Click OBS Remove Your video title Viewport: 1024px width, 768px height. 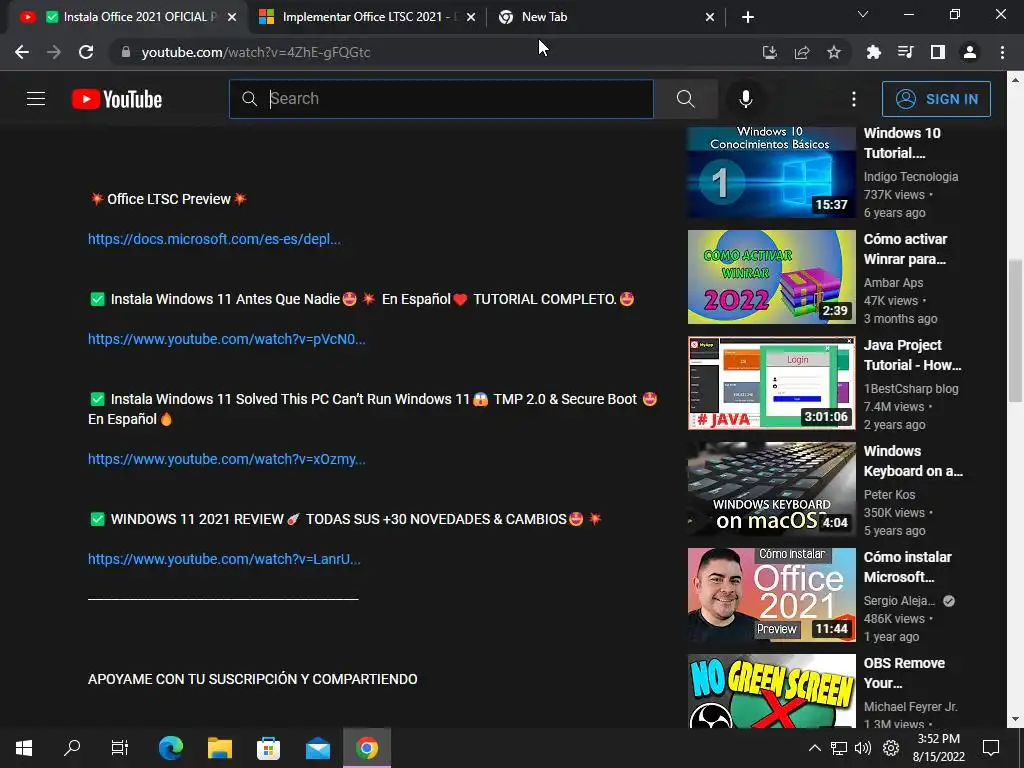tap(904, 673)
